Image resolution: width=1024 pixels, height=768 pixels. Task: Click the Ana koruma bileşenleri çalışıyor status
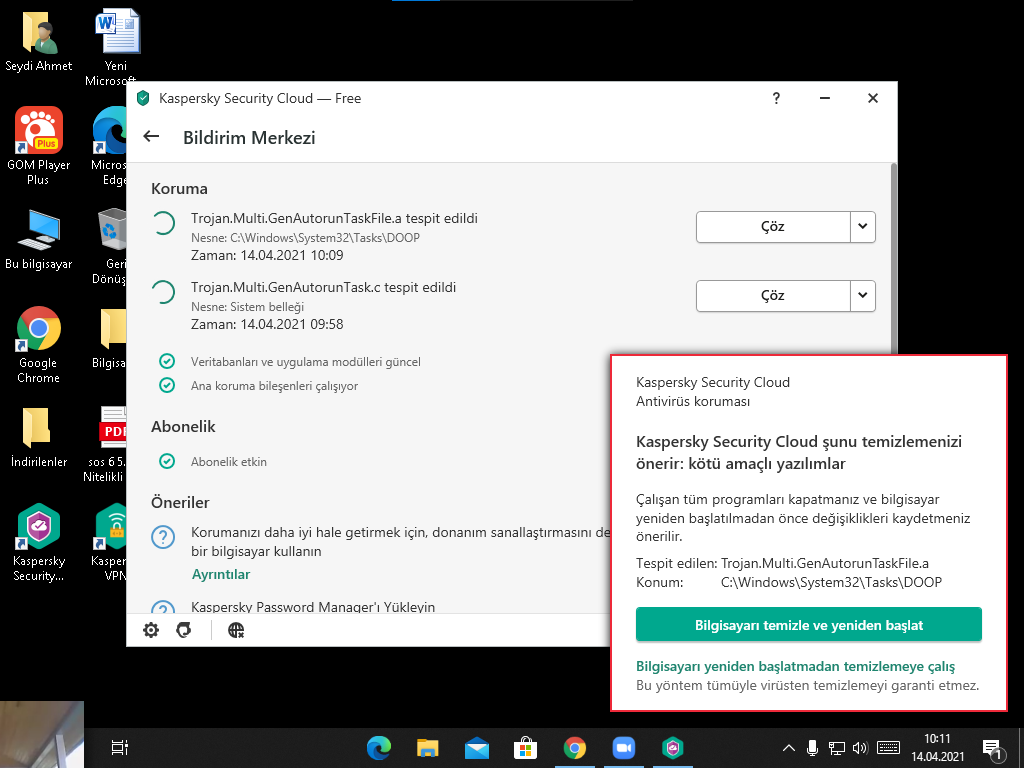pyautogui.click(x=274, y=386)
